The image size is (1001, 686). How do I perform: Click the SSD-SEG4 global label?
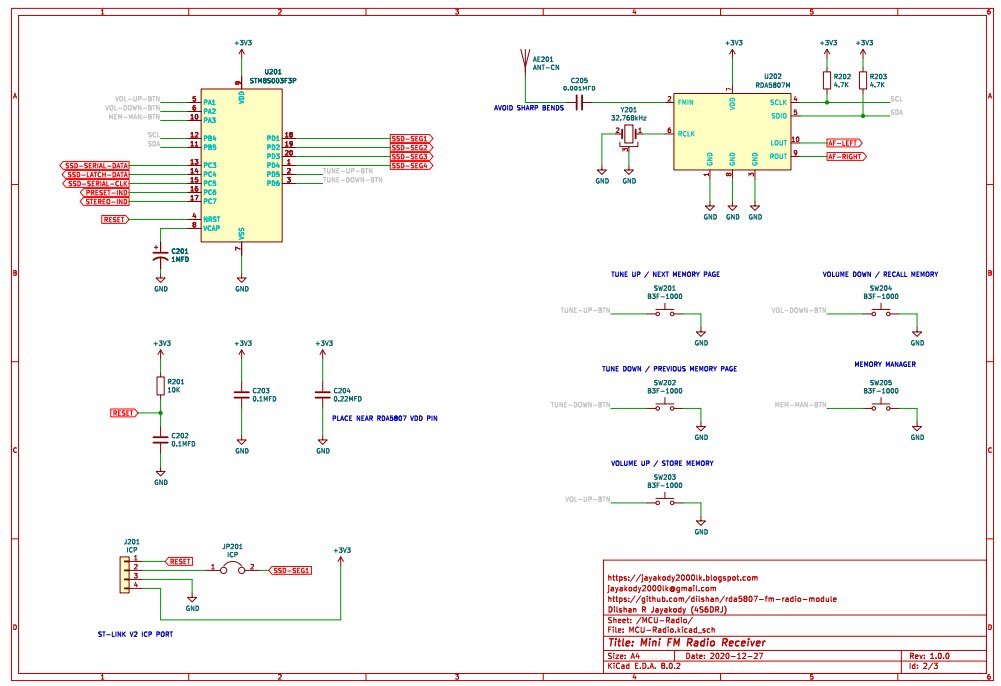pyautogui.click(x=410, y=165)
